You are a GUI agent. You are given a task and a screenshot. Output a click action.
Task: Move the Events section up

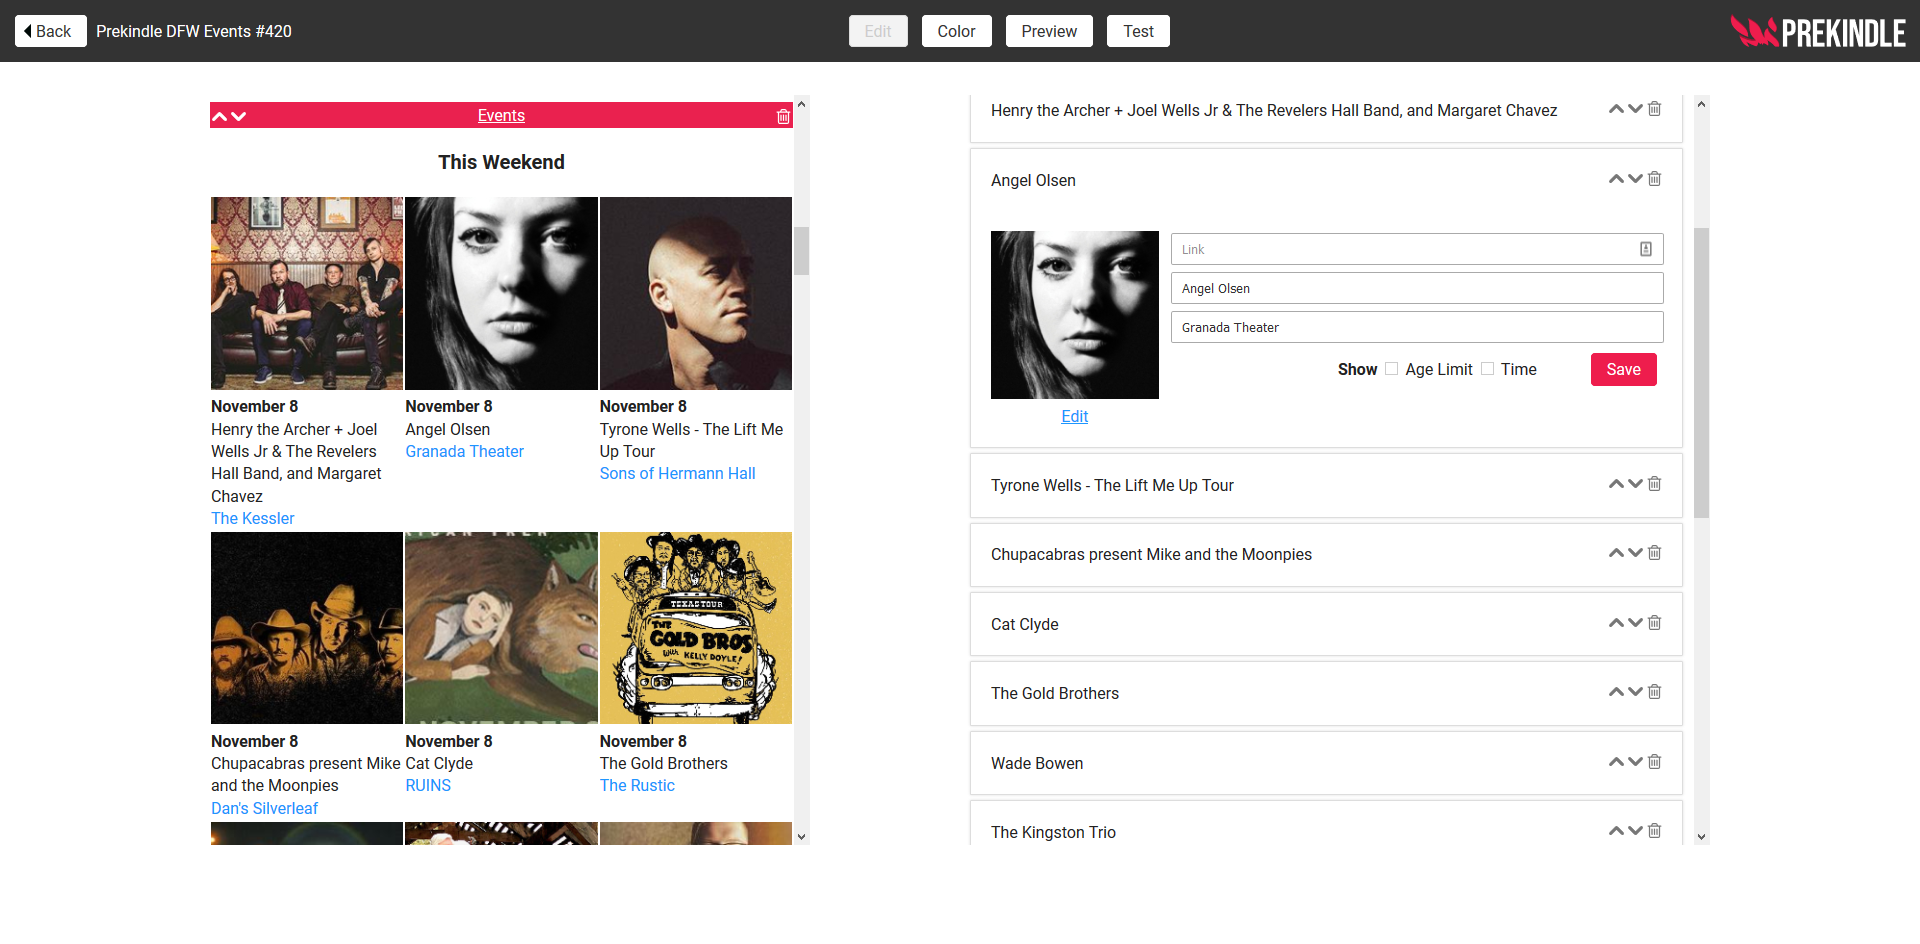(220, 116)
